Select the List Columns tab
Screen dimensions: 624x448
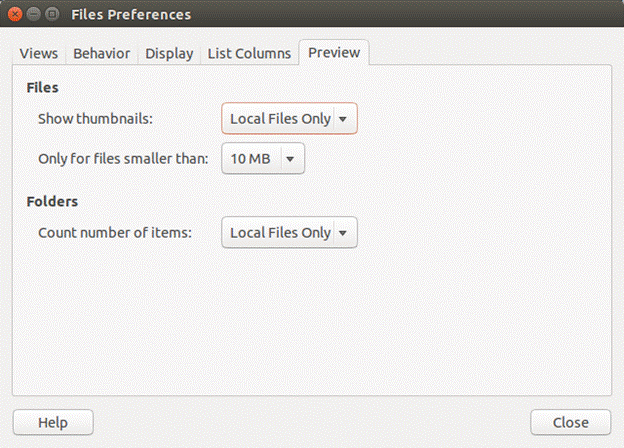(x=249, y=53)
